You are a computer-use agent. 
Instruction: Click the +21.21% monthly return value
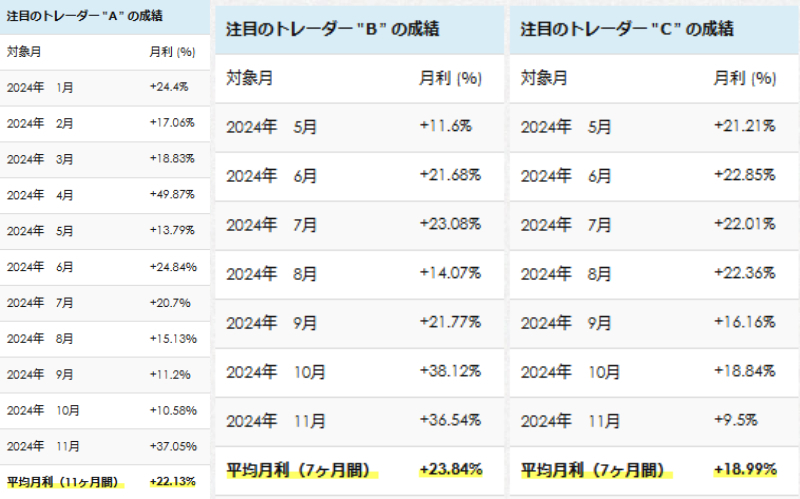pyautogui.click(x=744, y=126)
